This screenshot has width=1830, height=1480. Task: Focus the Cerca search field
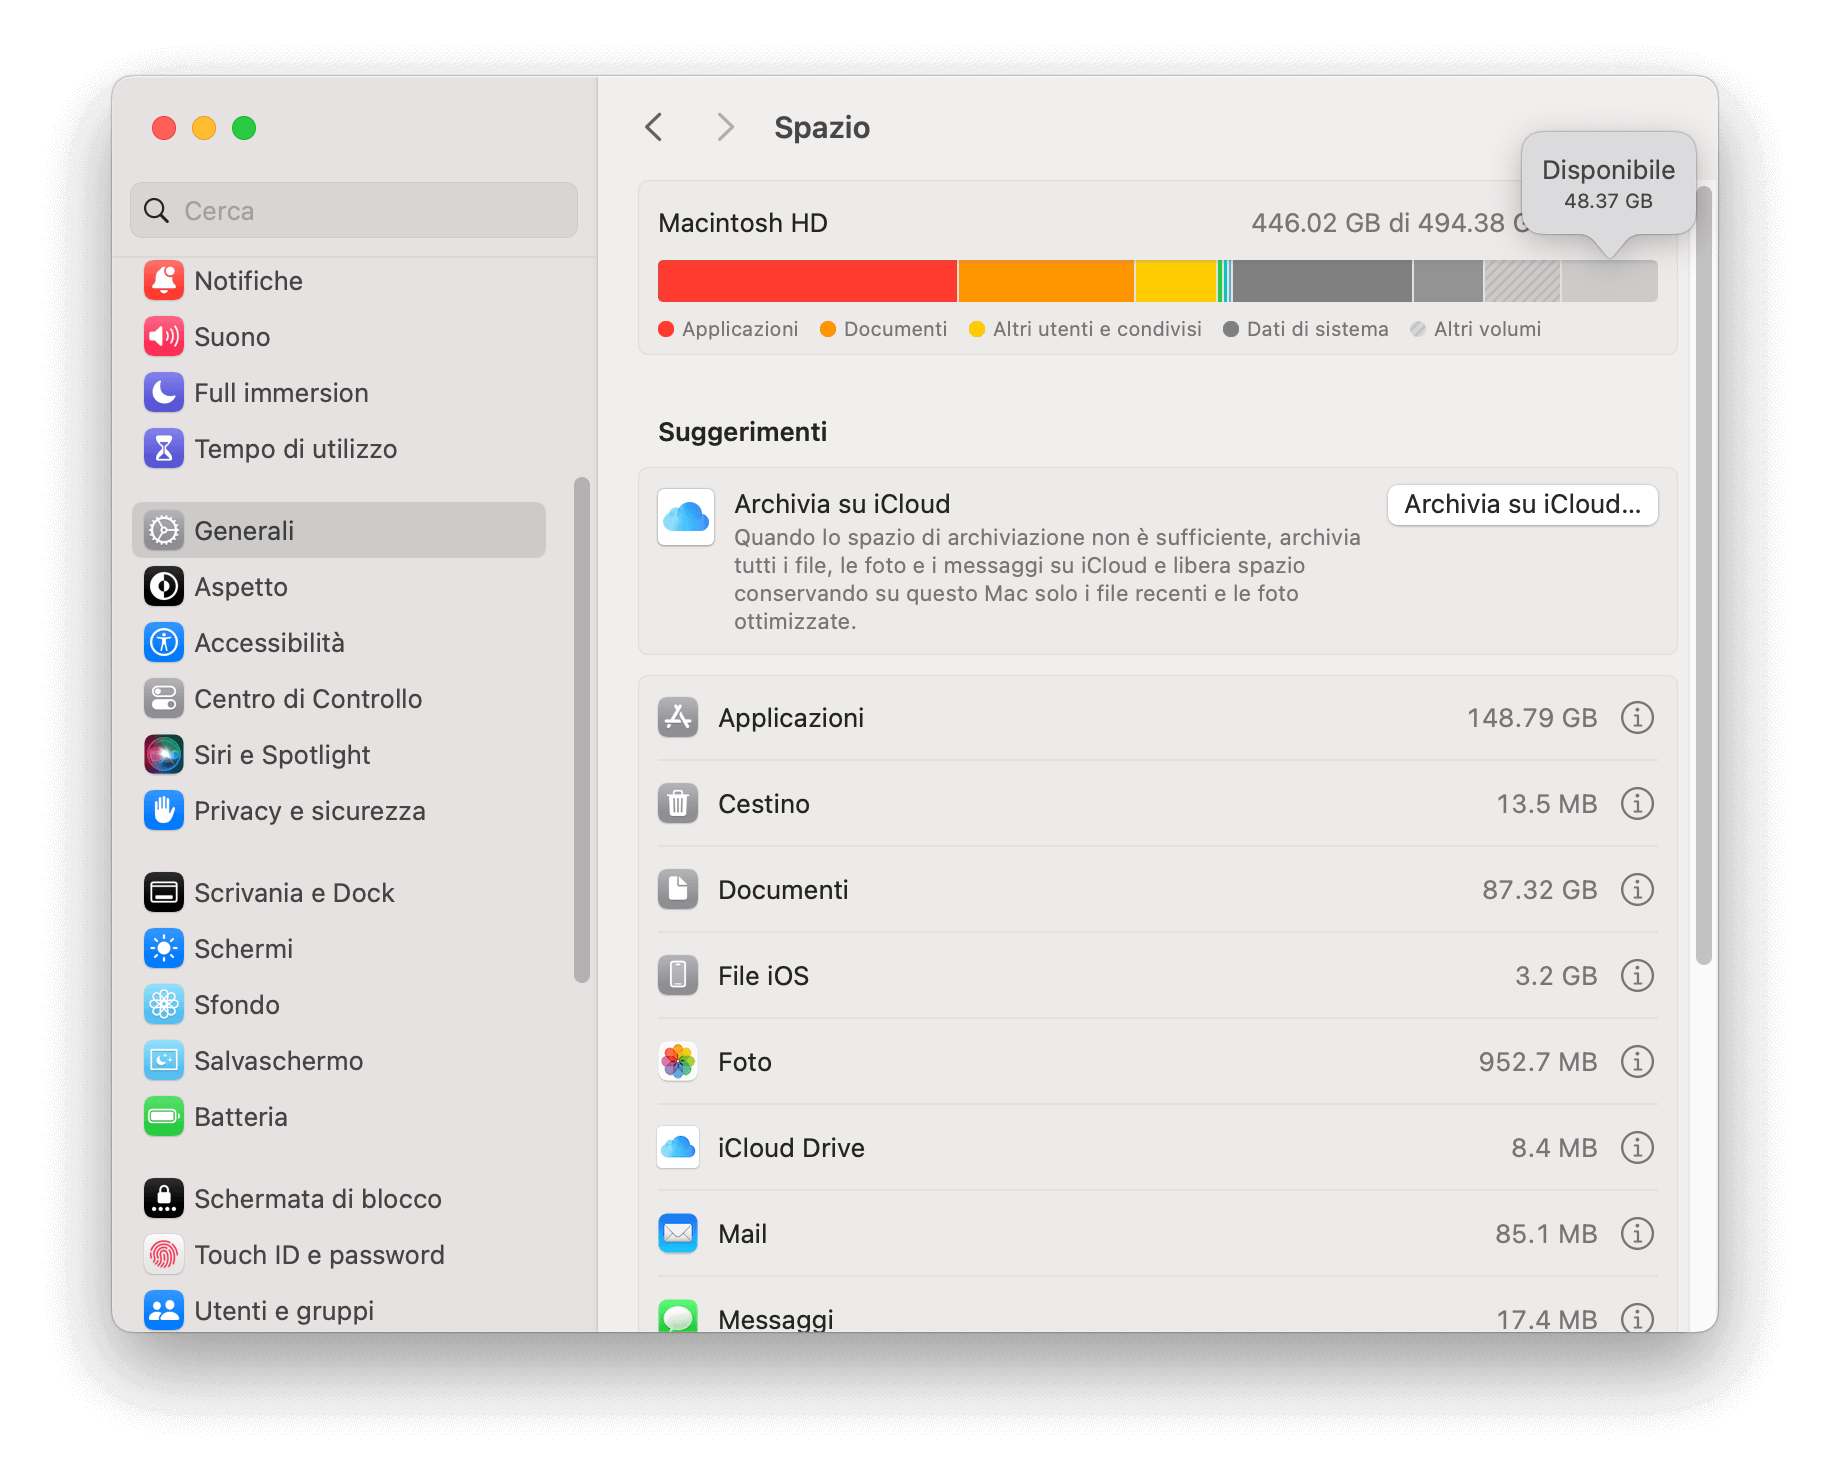354,211
